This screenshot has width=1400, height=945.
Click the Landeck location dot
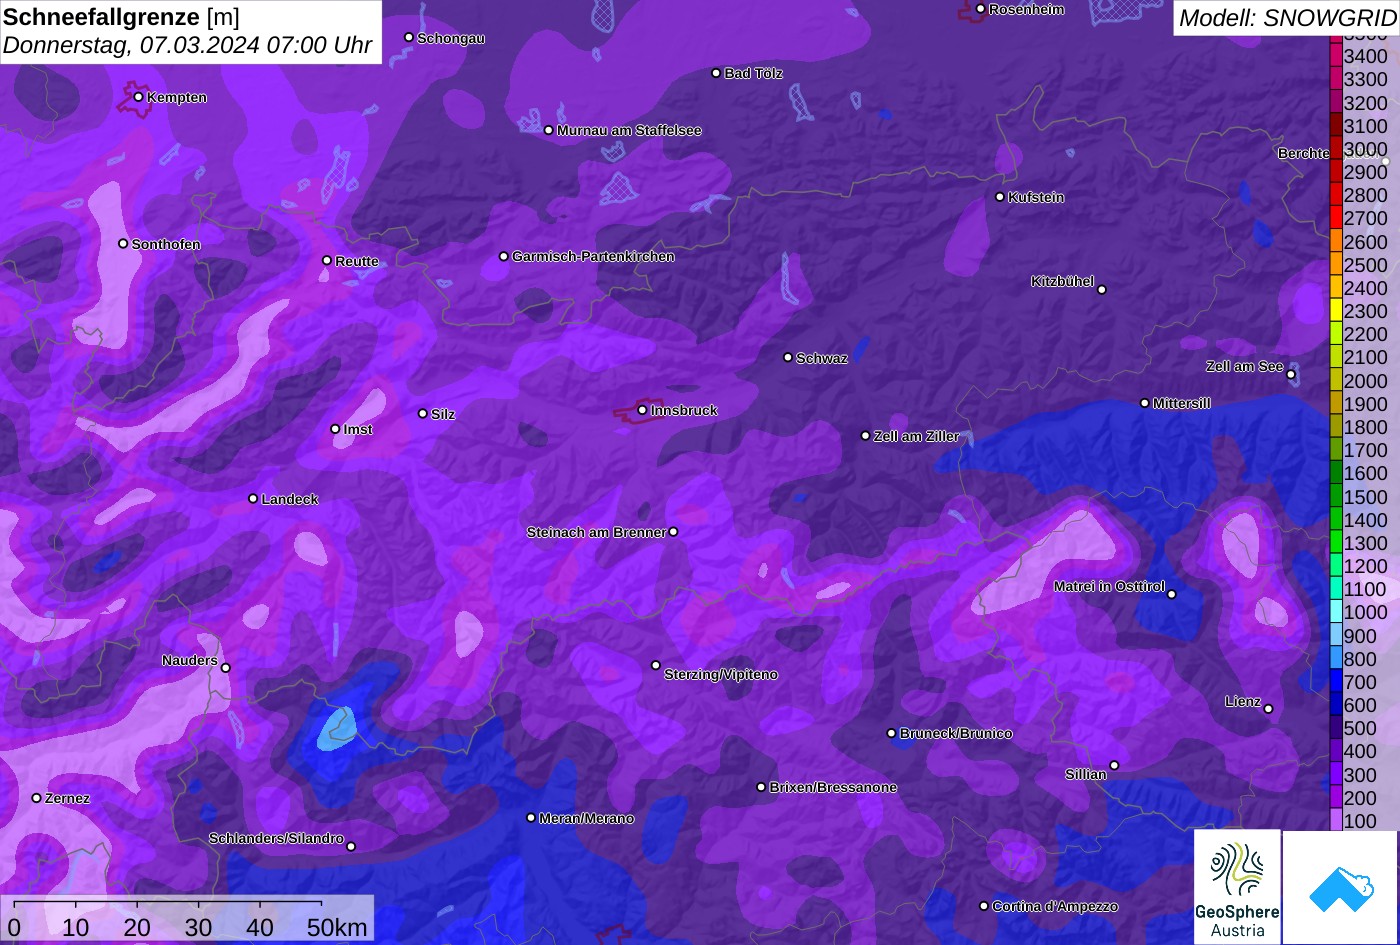pos(253,499)
